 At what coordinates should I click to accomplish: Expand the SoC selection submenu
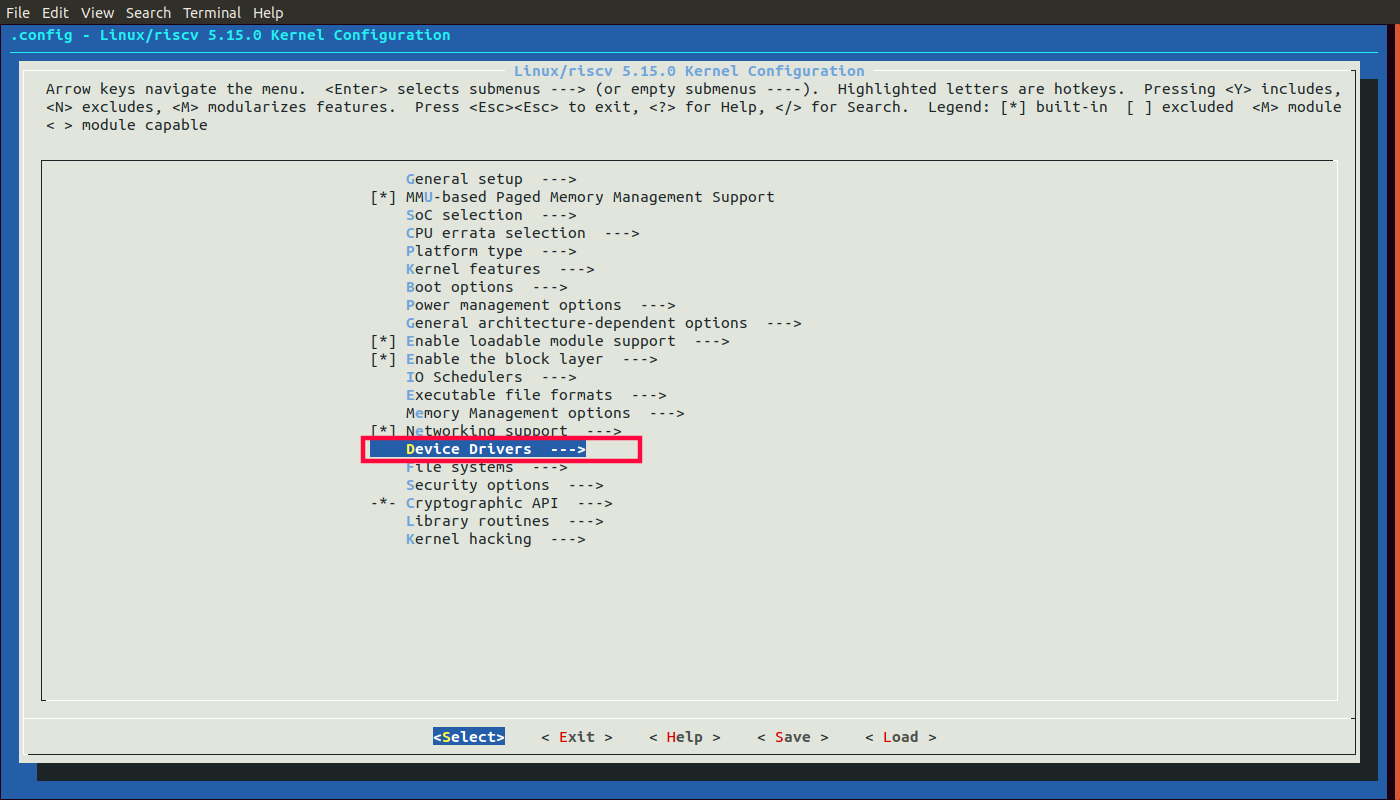tap(490, 215)
